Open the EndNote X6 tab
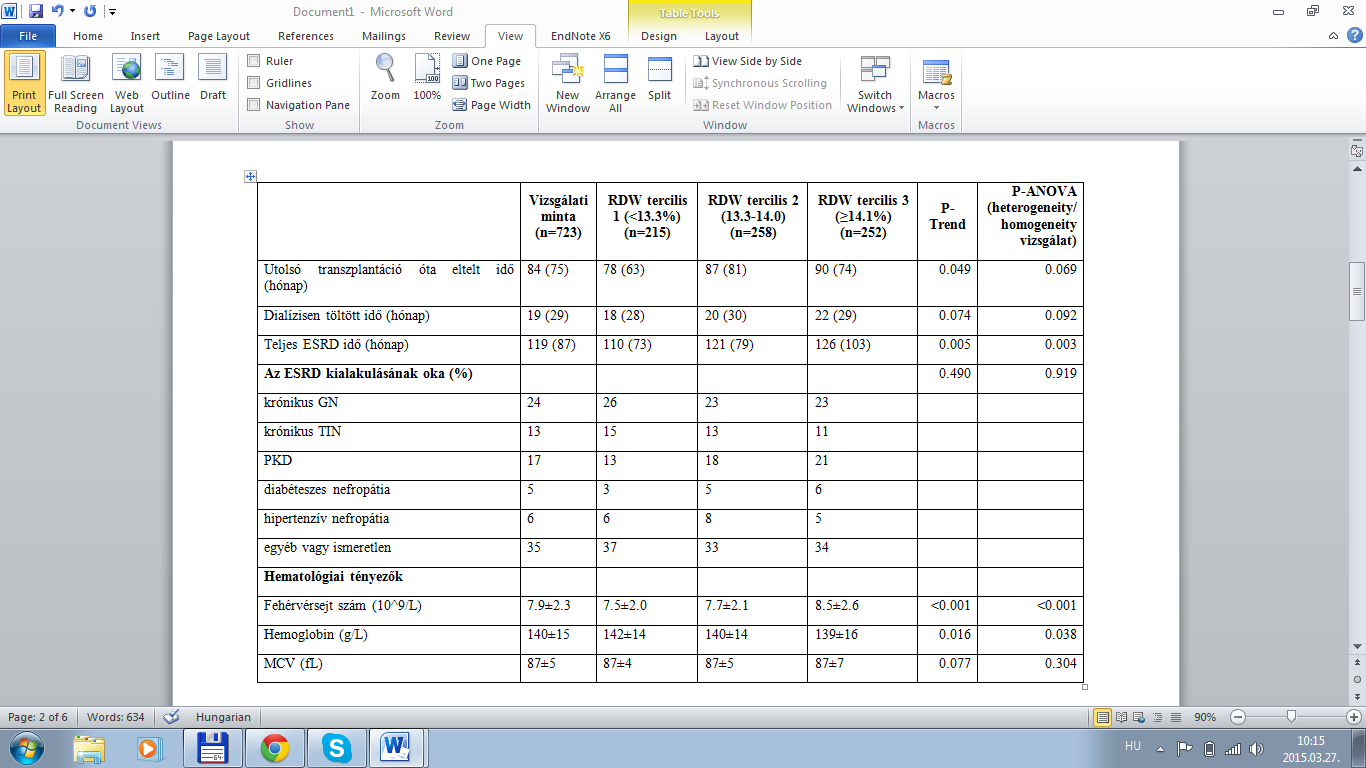1366x768 pixels. tap(581, 36)
